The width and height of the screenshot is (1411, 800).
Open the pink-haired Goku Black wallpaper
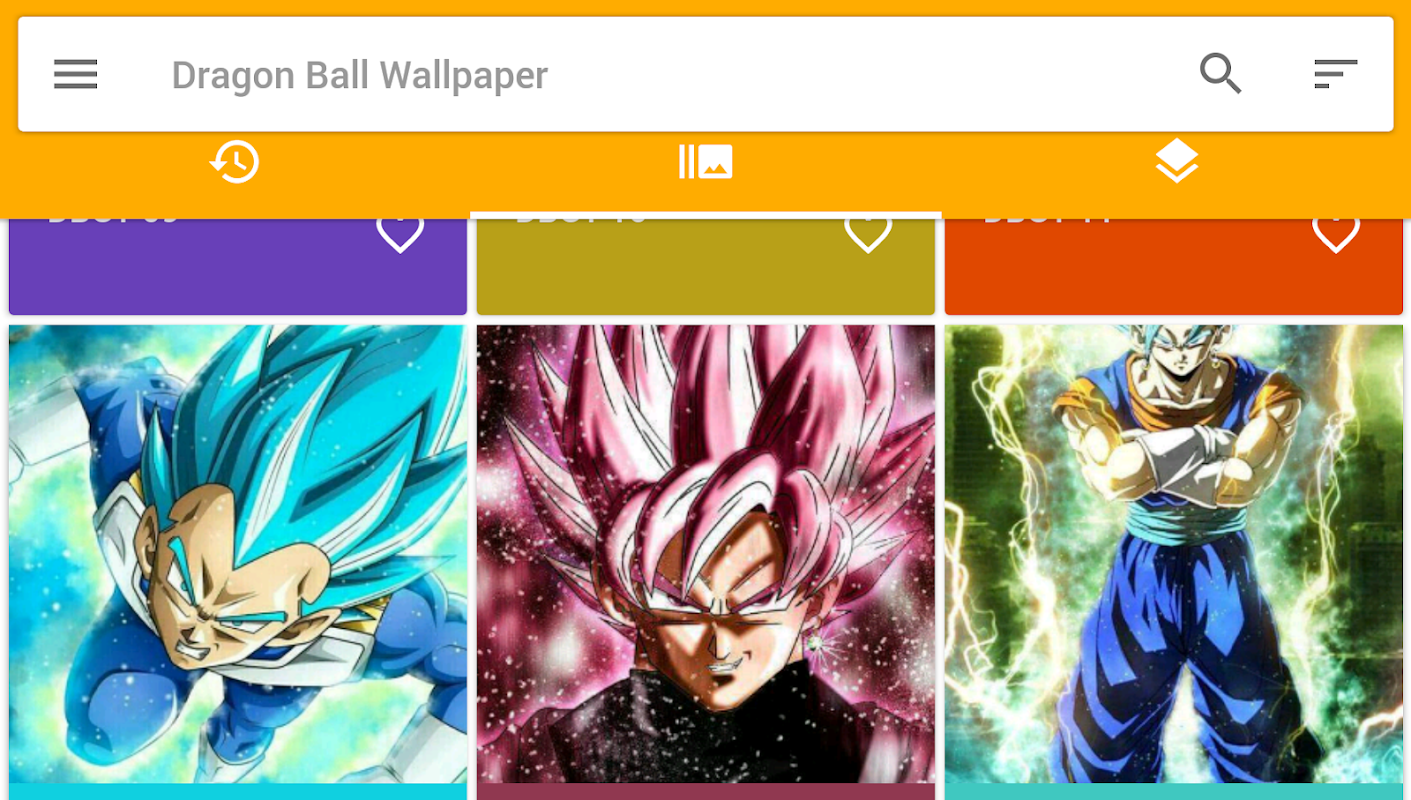706,554
